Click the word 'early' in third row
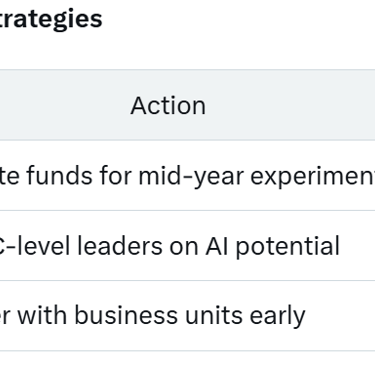This screenshot has width=375, height=366. [x=277, y=317]
